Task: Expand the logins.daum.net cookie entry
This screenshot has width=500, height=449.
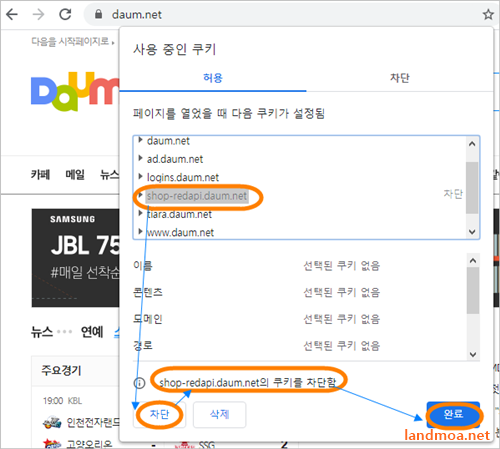Action: pyautogui.click(x=140, y=176)
